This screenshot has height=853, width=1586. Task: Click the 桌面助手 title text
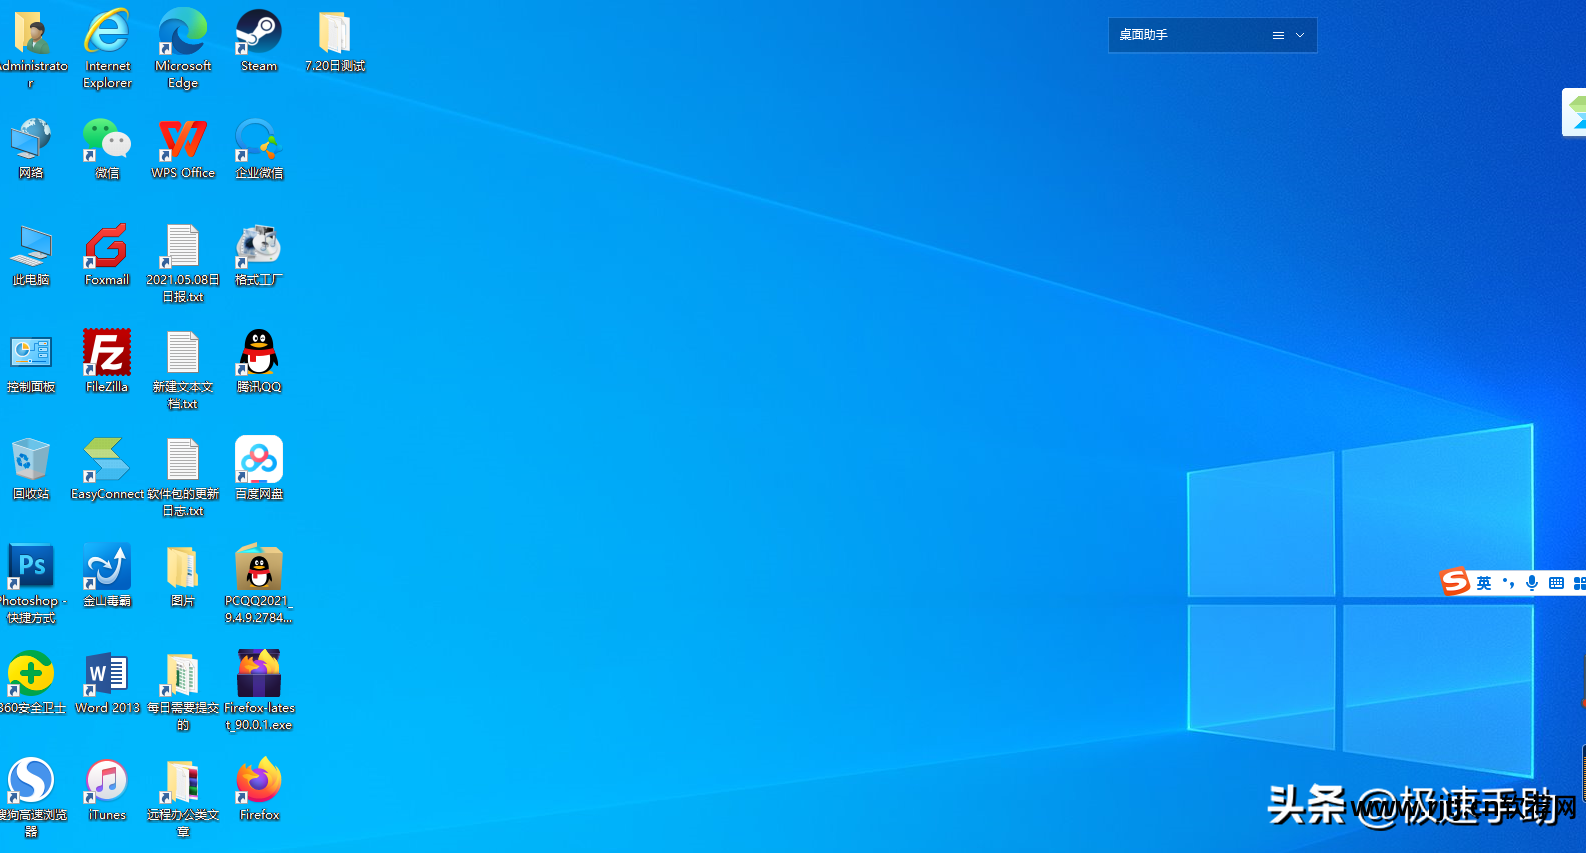coord(1143,35)
